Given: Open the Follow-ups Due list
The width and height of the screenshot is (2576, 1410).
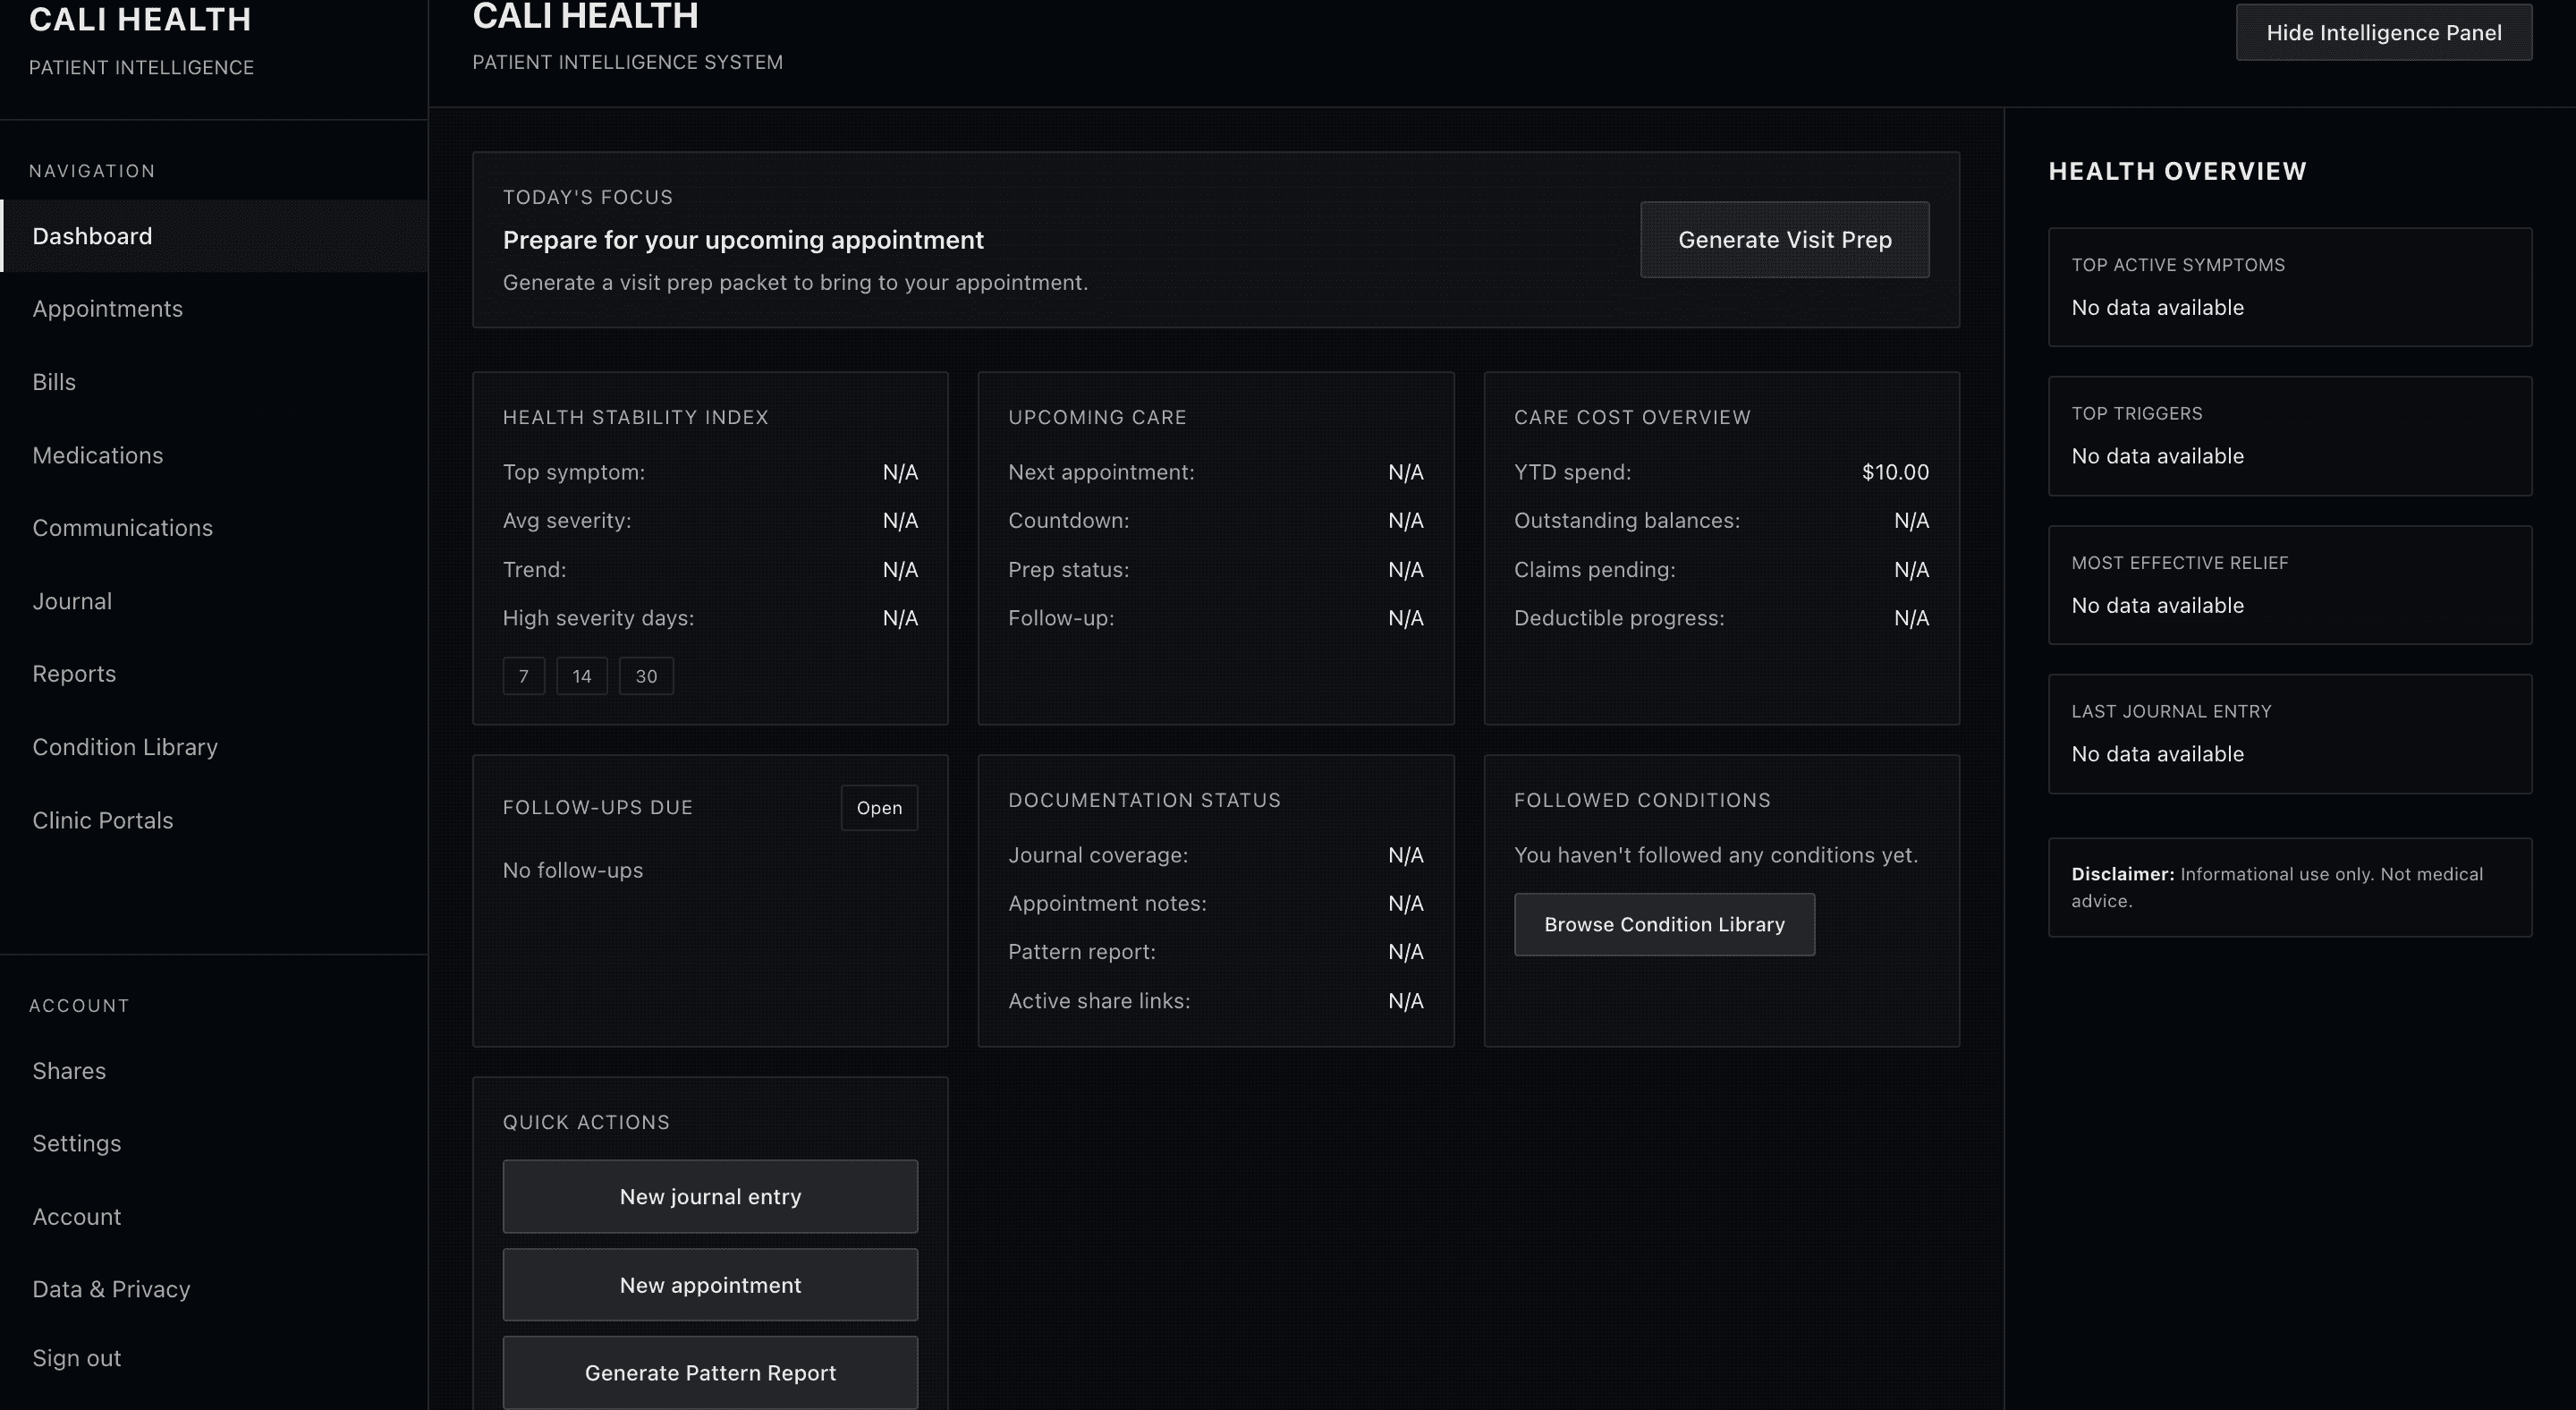Looking at the screenshot, I should 878,808.
